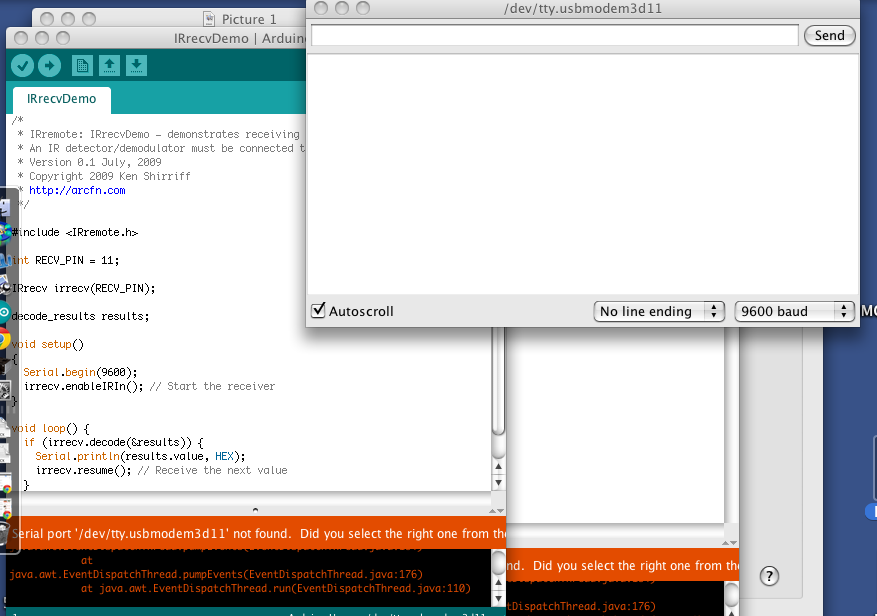
Task: Click the console scroll up arrow in IRrecvDemo window
Action: pos(498,582)
